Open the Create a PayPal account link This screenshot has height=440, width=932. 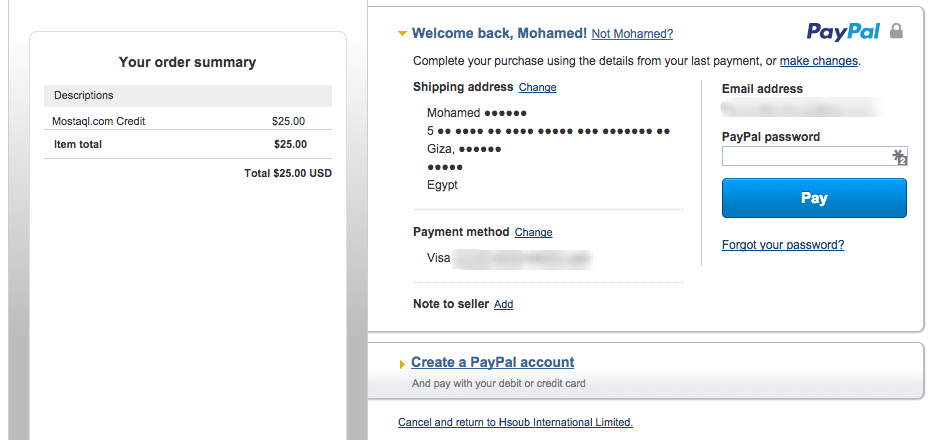click(x=492, y=362)
